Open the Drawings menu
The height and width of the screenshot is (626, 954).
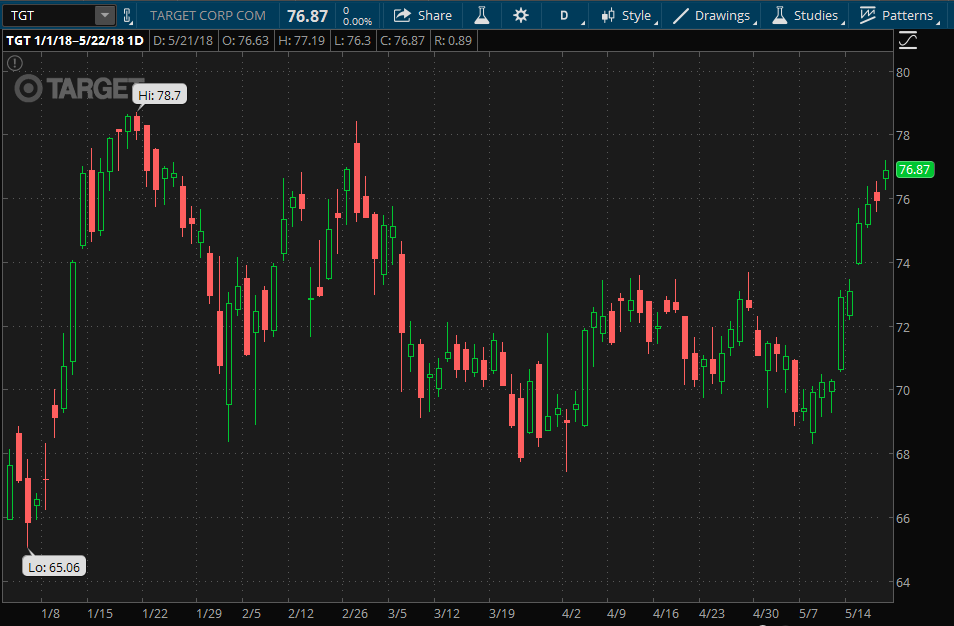click(x=714, y=15)
